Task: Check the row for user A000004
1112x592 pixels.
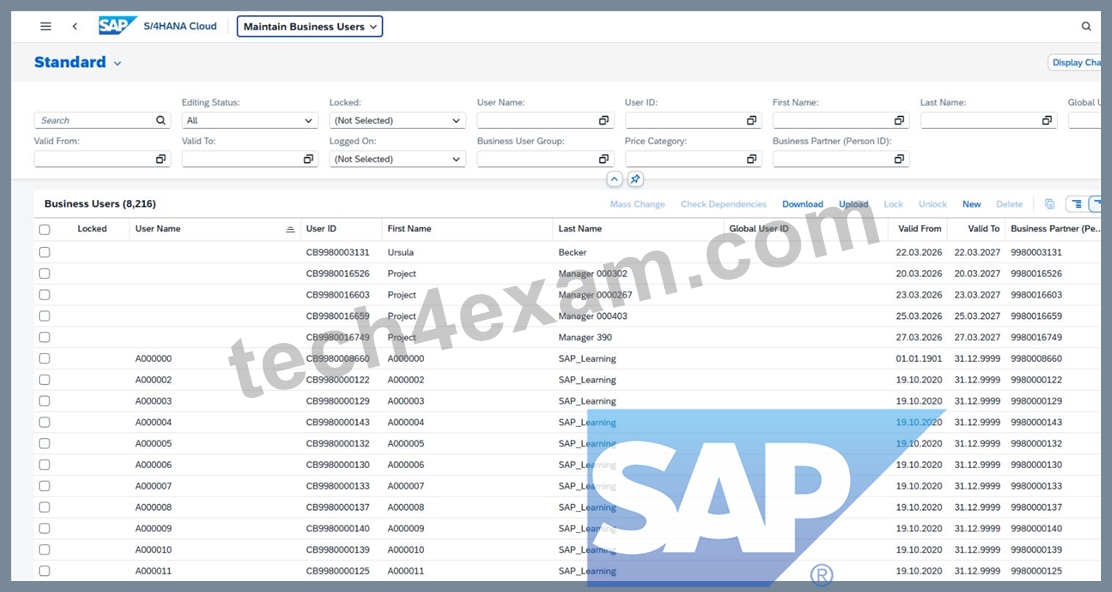Action: point(45,422)
